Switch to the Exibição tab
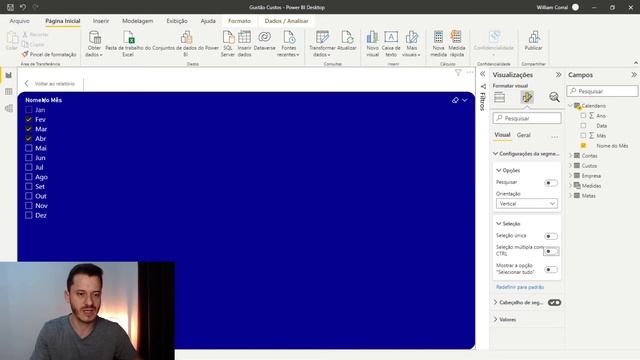The image size is (640, 360). [177, 21]
